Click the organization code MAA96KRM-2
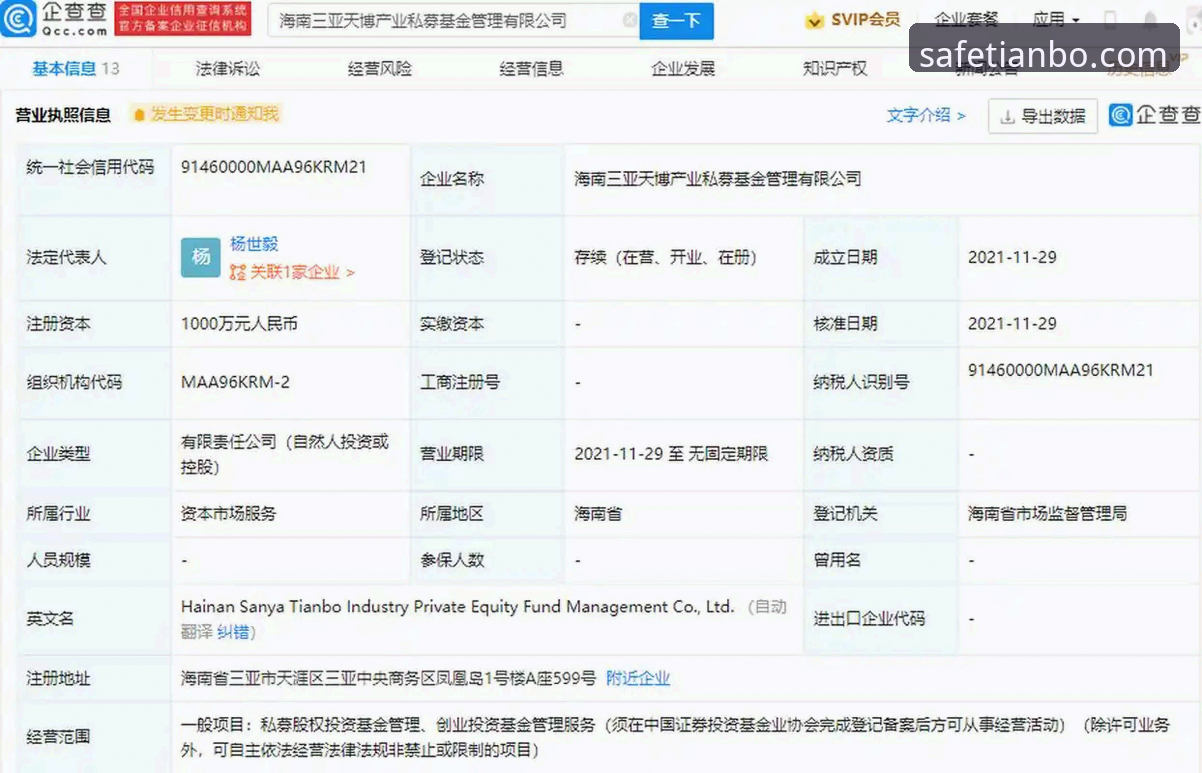Viewport: 1202px width, 773px height. coord(235,382)
